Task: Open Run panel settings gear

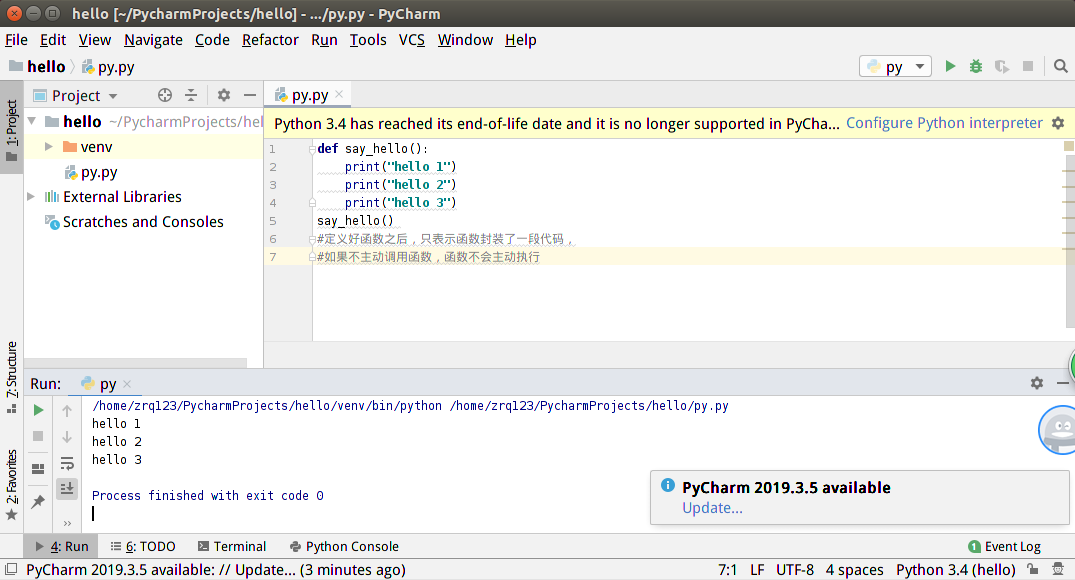Action: [1037, 383]
